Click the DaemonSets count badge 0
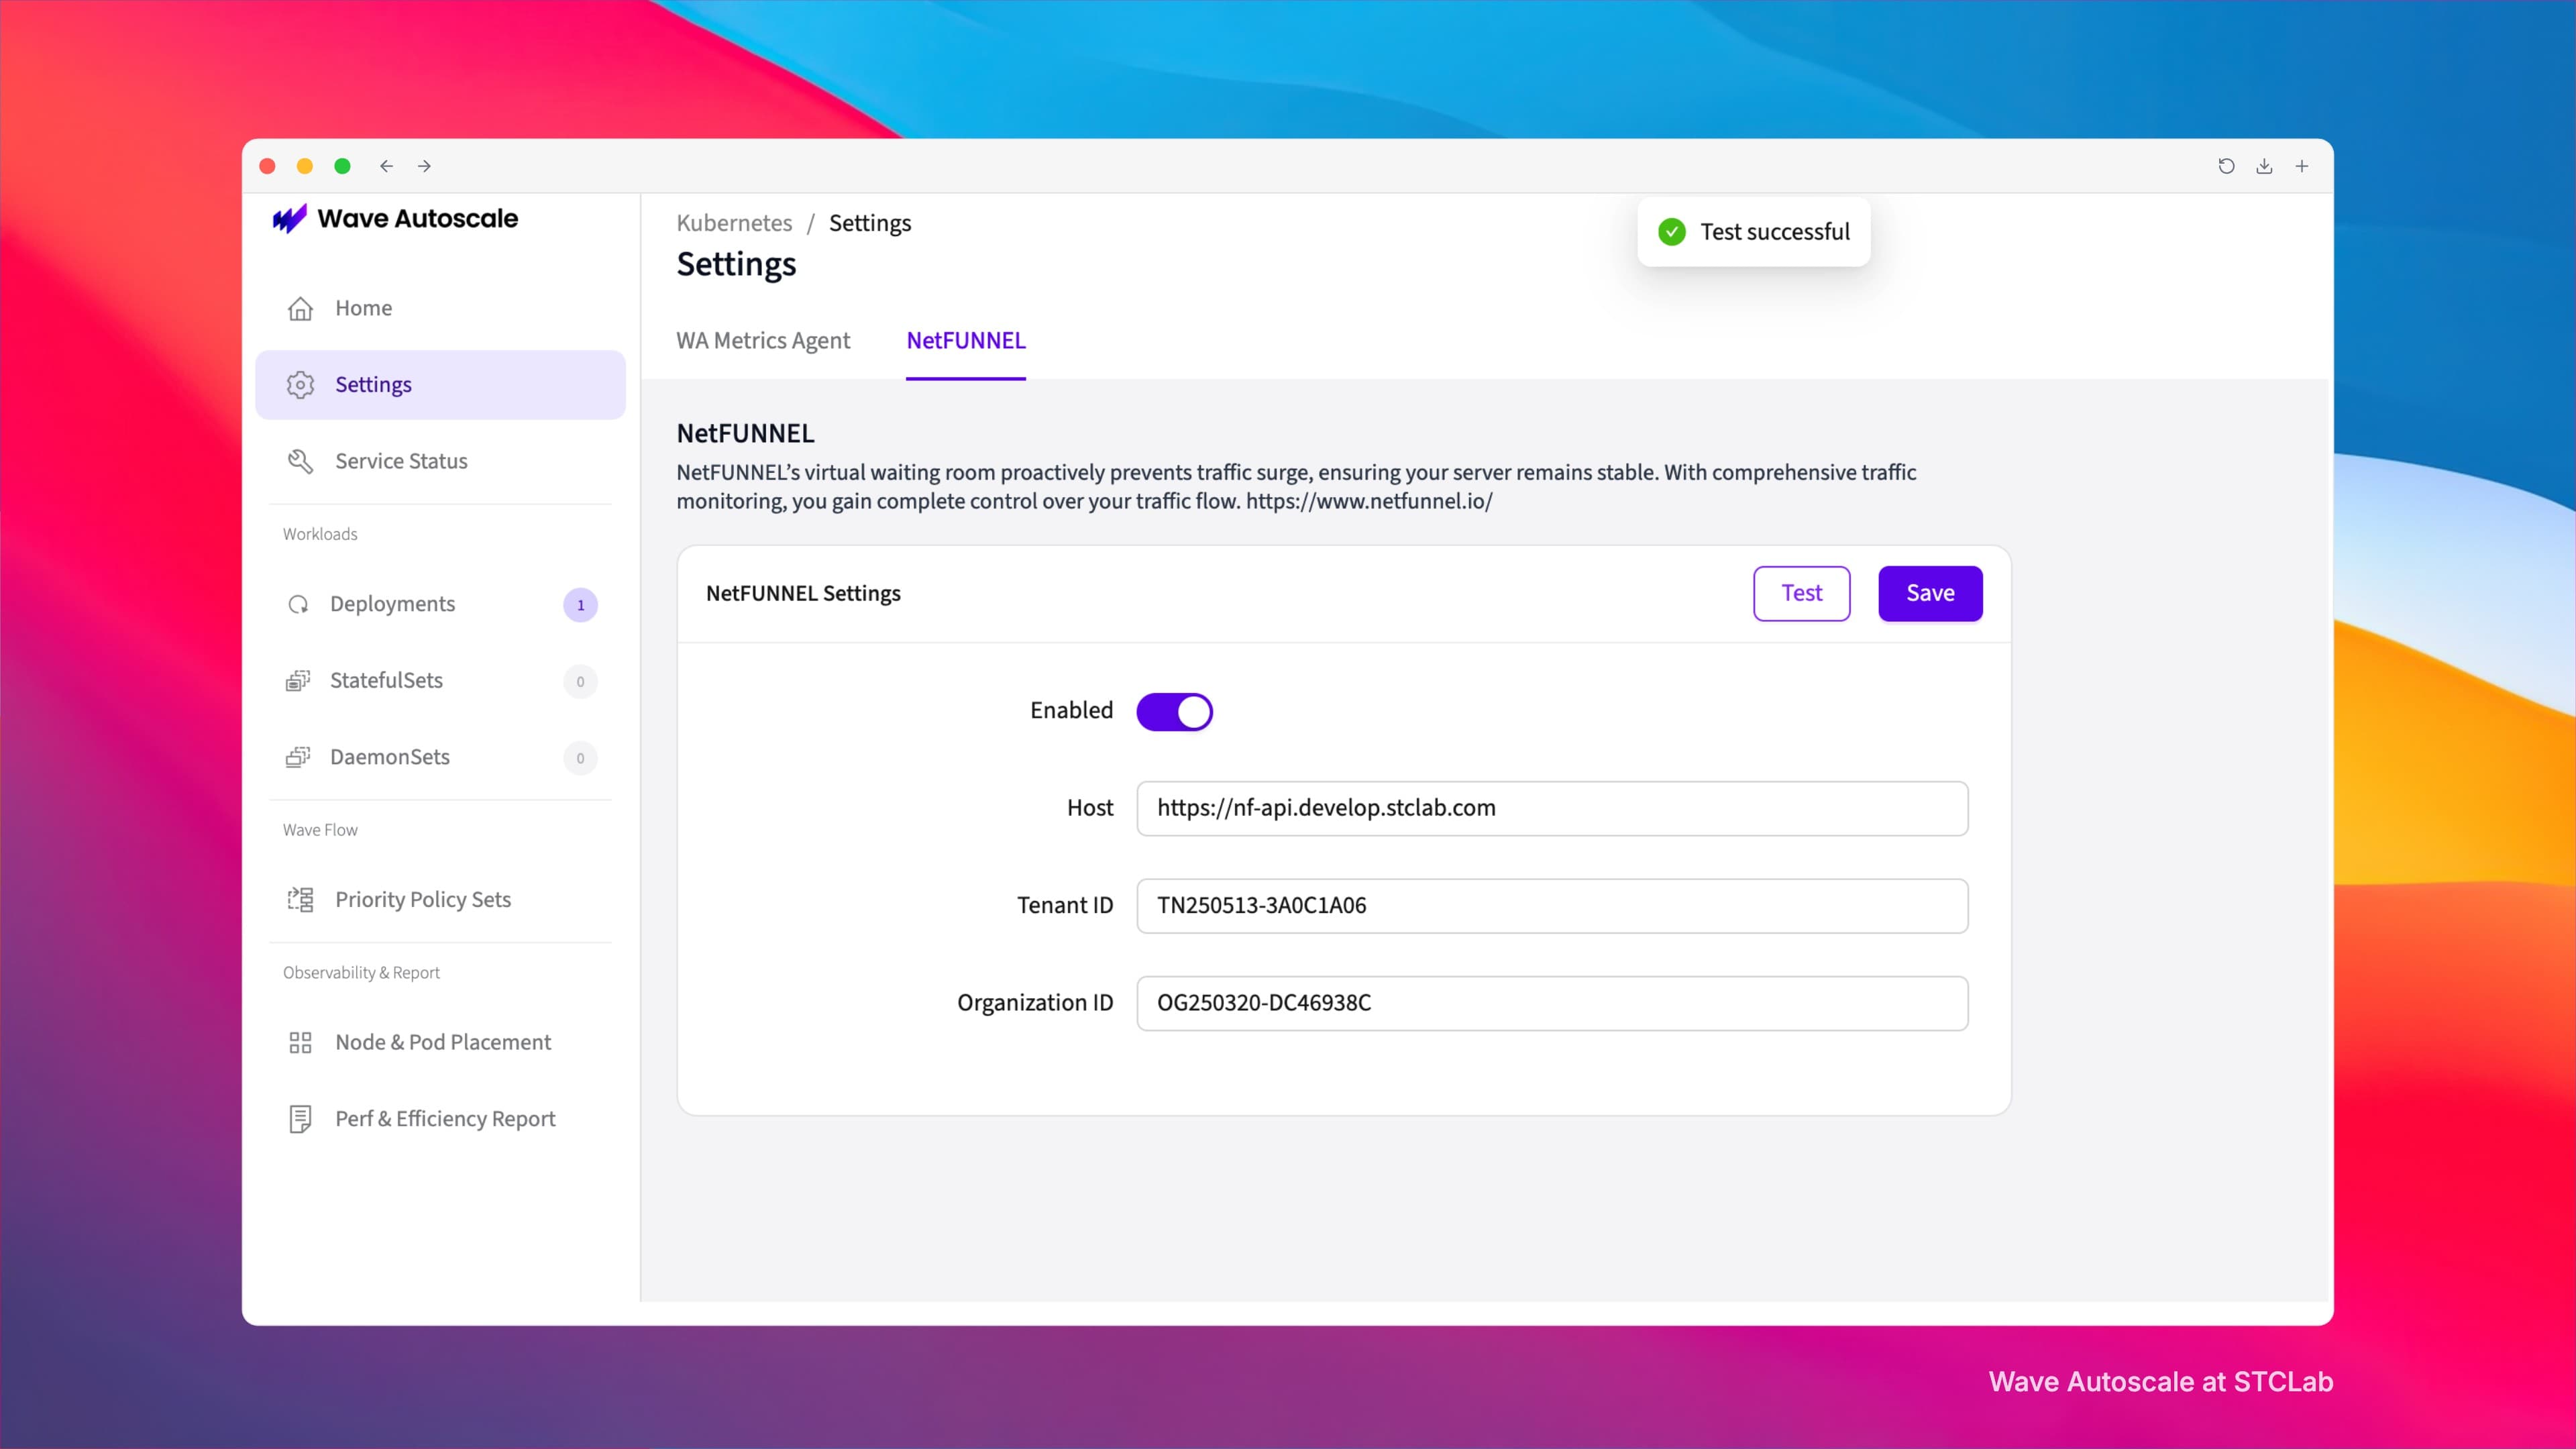The image size is (2576, 1449). (x=580, y=758)
